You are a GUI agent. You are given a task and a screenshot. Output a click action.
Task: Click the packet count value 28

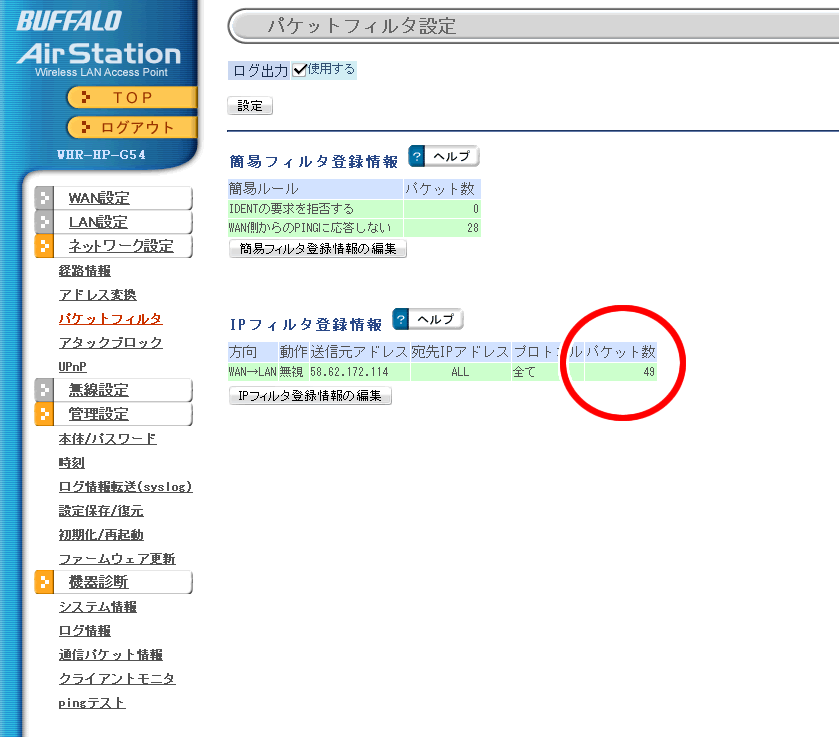(x=472, y=227)
